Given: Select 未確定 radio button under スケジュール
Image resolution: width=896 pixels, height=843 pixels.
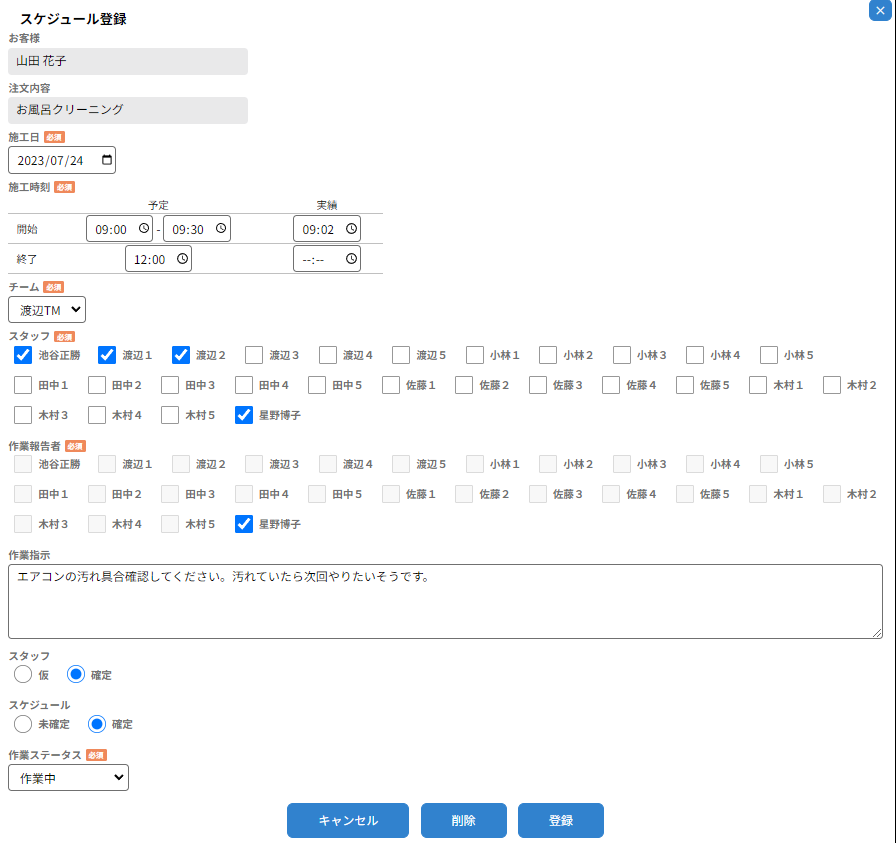Looking at the screenshot, I should pyautogui.click(x=23, y=724).
